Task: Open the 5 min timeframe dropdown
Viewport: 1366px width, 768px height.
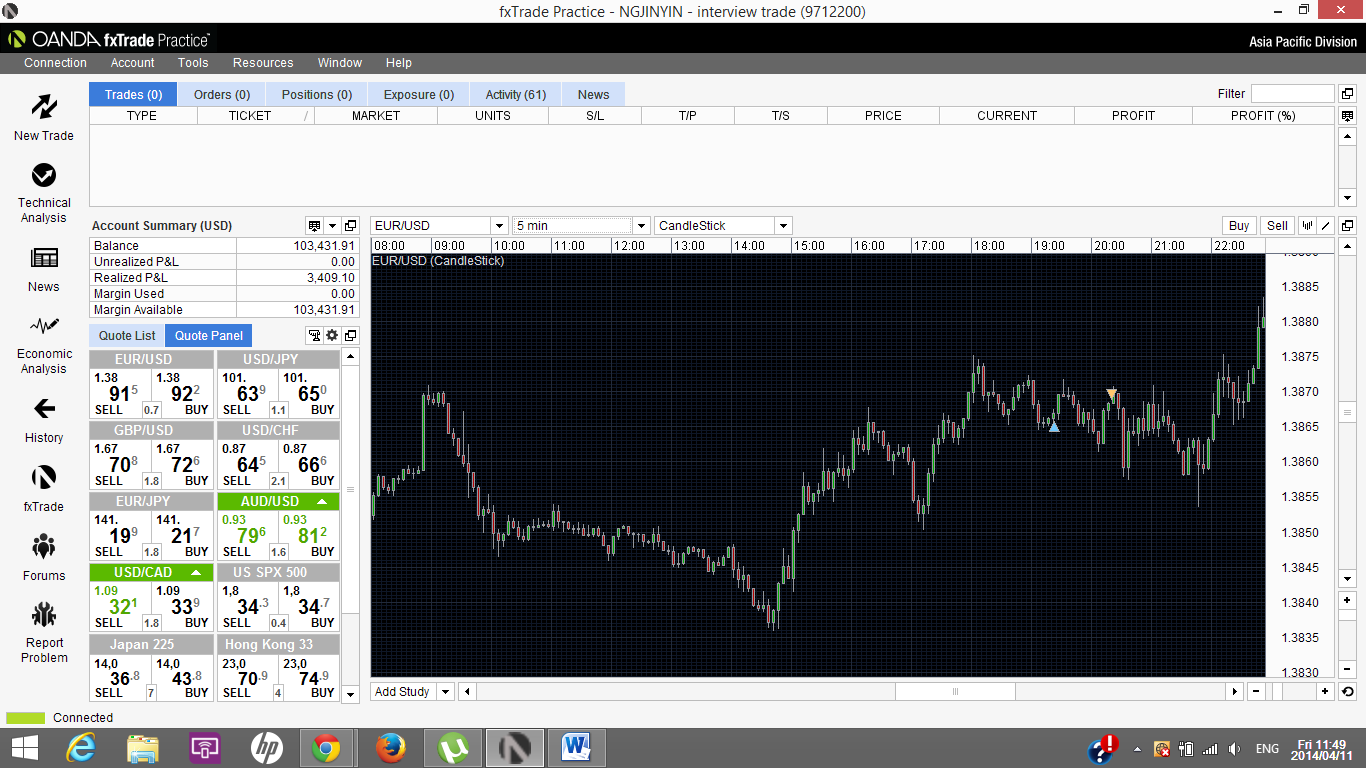Action: pos(641,226)
